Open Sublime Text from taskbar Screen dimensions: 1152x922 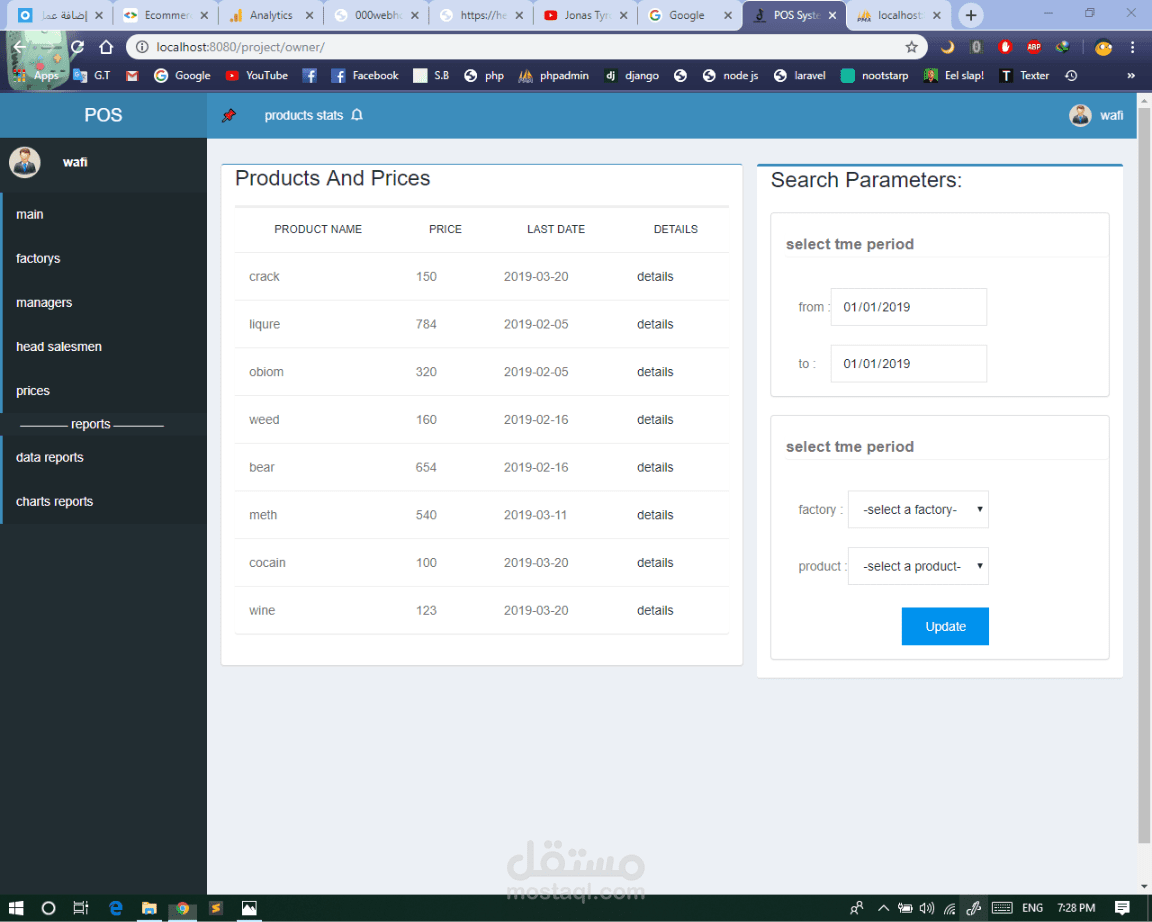216,908
